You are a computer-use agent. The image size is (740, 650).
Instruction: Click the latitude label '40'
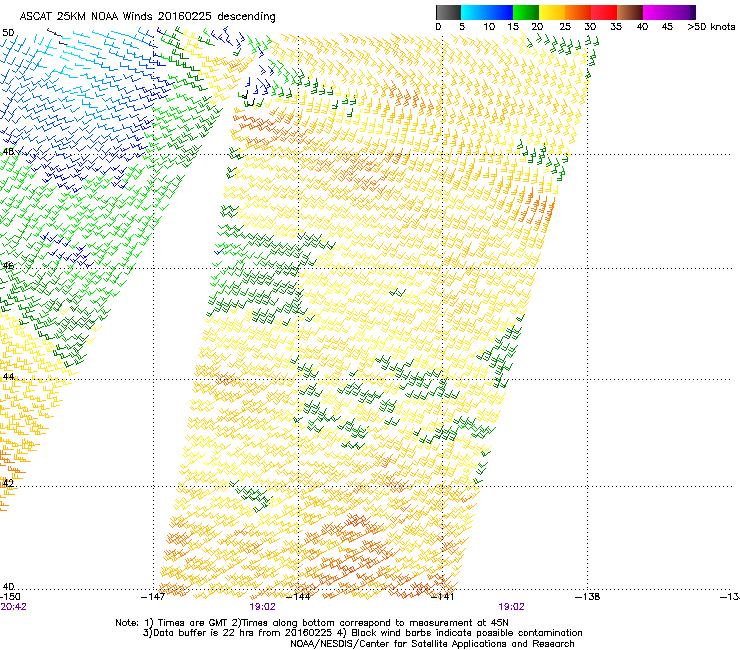pyautogui.click(x=8, y=587)
